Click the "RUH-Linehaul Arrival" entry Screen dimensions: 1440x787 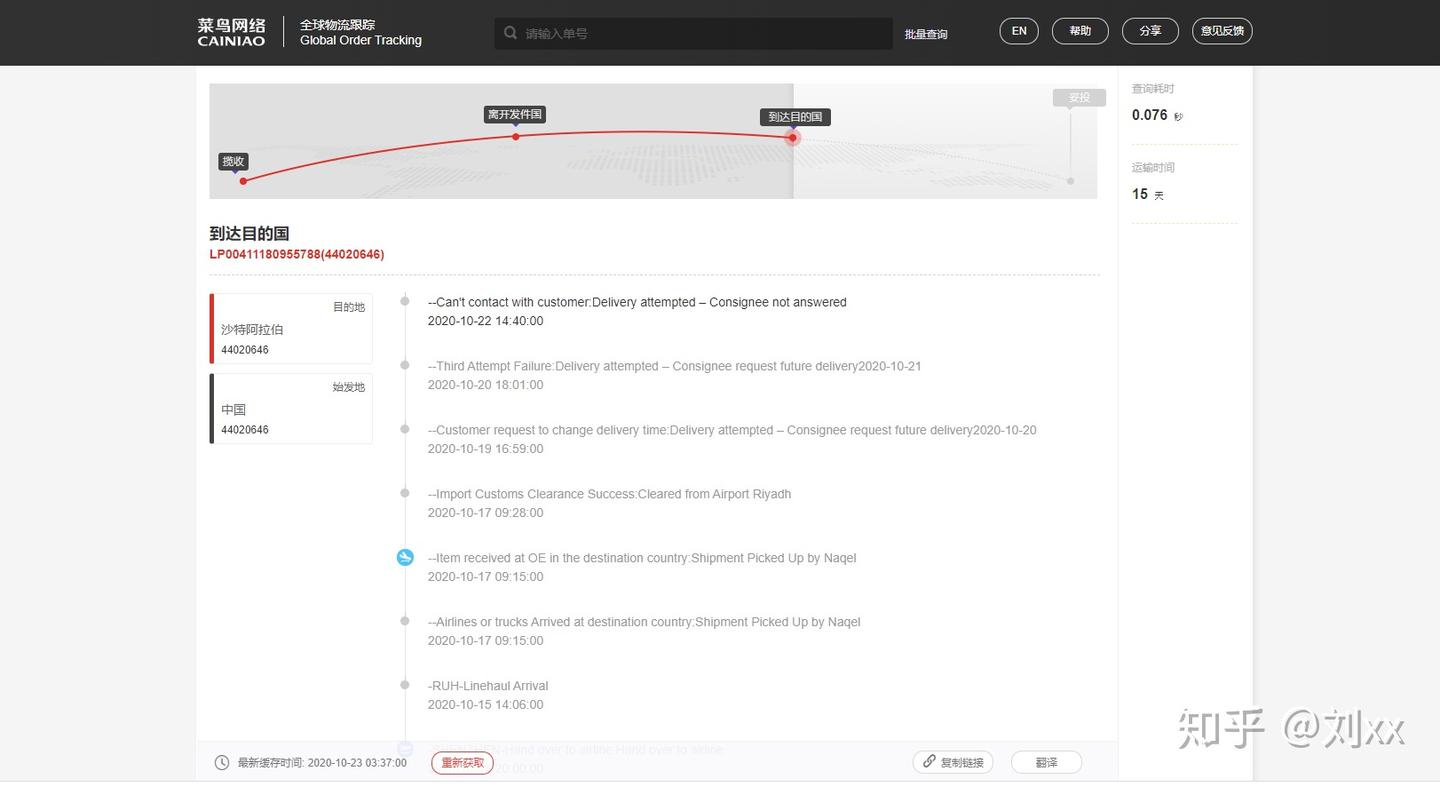pos(488,686)
